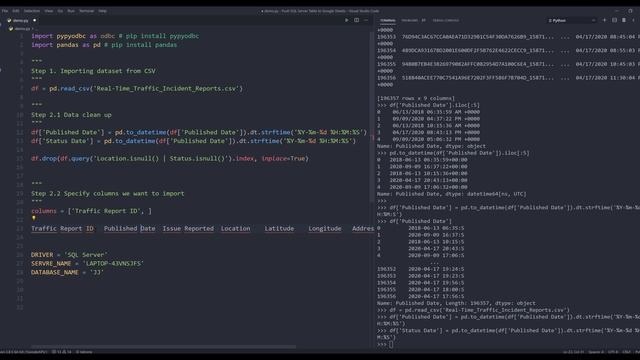Click the DRIVER = 'SQL Server' line
This screenshot has width=640, height=360.
coord(69,255)
